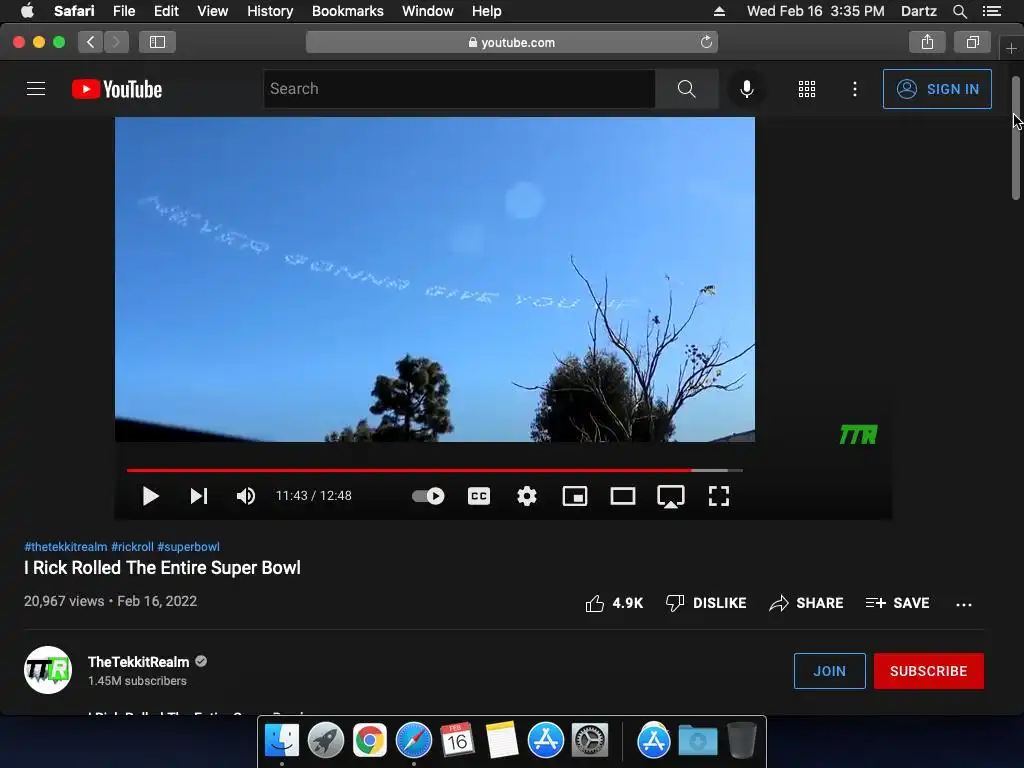Viewport: 1024px width, 768px height.
Task: Enter fullscreen mode
Action: [x=718, y=496]
